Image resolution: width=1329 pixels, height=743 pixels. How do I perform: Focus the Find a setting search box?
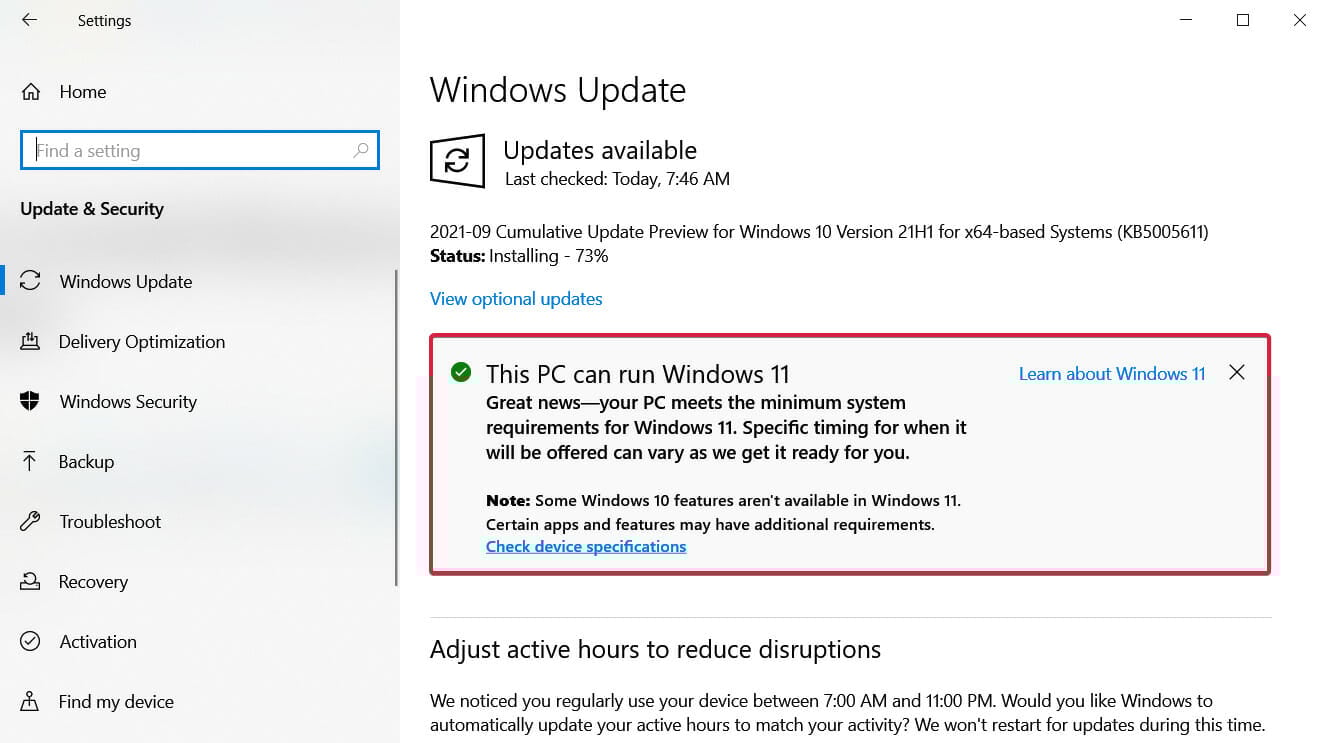[200, 150]
